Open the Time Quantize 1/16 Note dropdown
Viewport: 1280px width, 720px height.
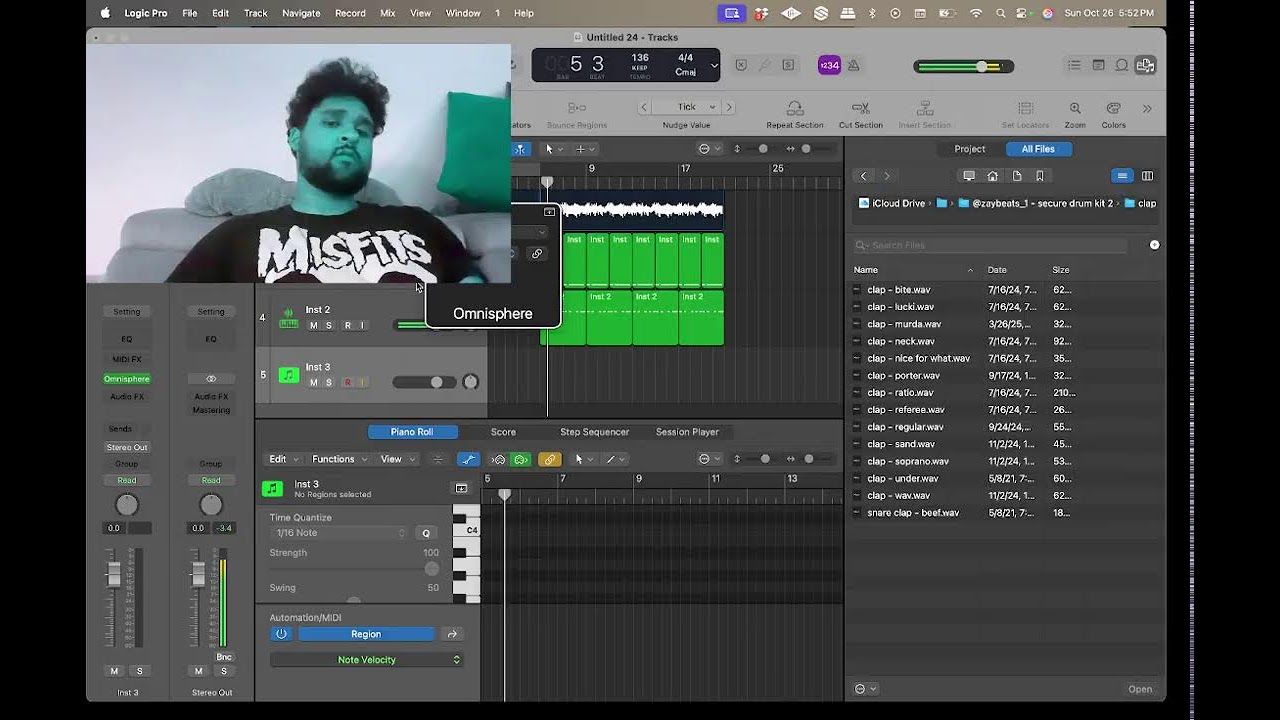(x=340, y=533)
